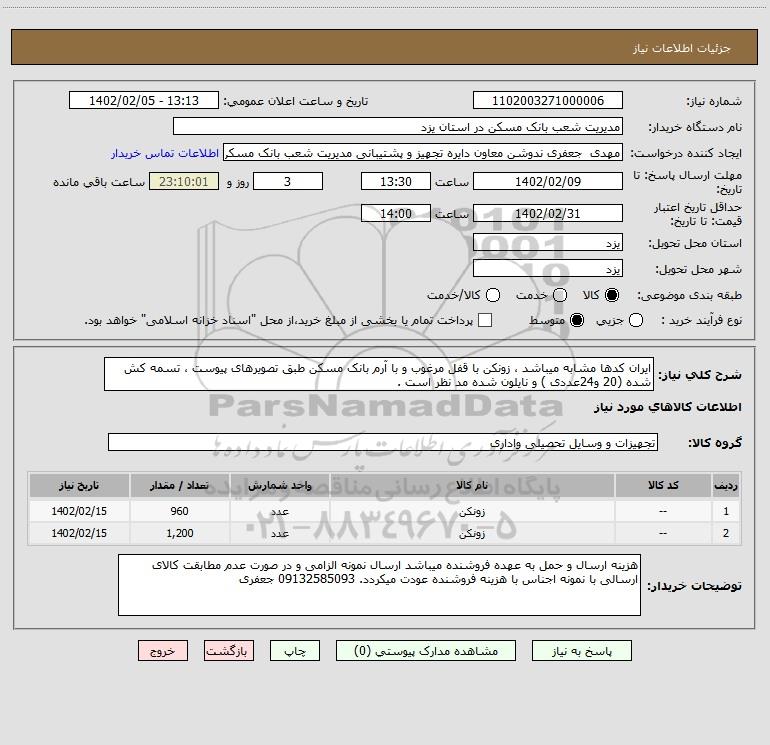
Task: Choose the متوسط purchase type radio
Action: click(x=577, y=321)
